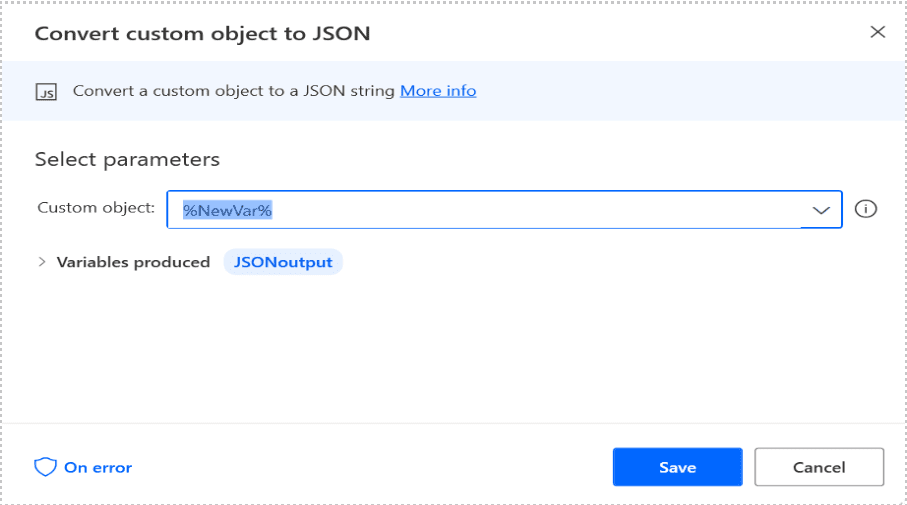The image size is (907, 505).
Task: Click the info icon beside Custom object
Action: [x=867, y=209]
